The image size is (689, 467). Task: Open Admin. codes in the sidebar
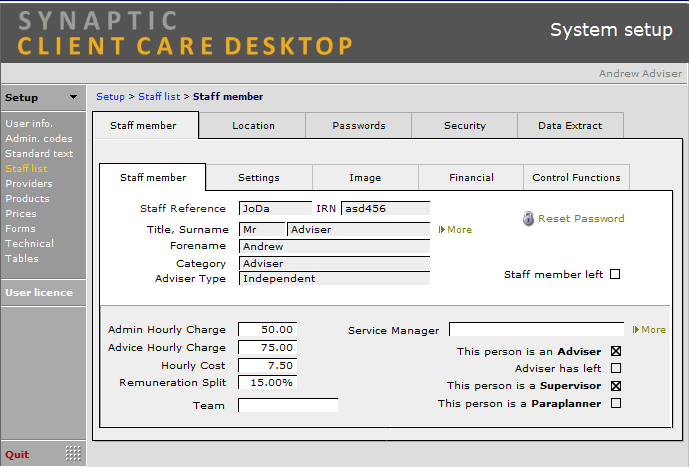pyautogui.click(x=39, y=138)
